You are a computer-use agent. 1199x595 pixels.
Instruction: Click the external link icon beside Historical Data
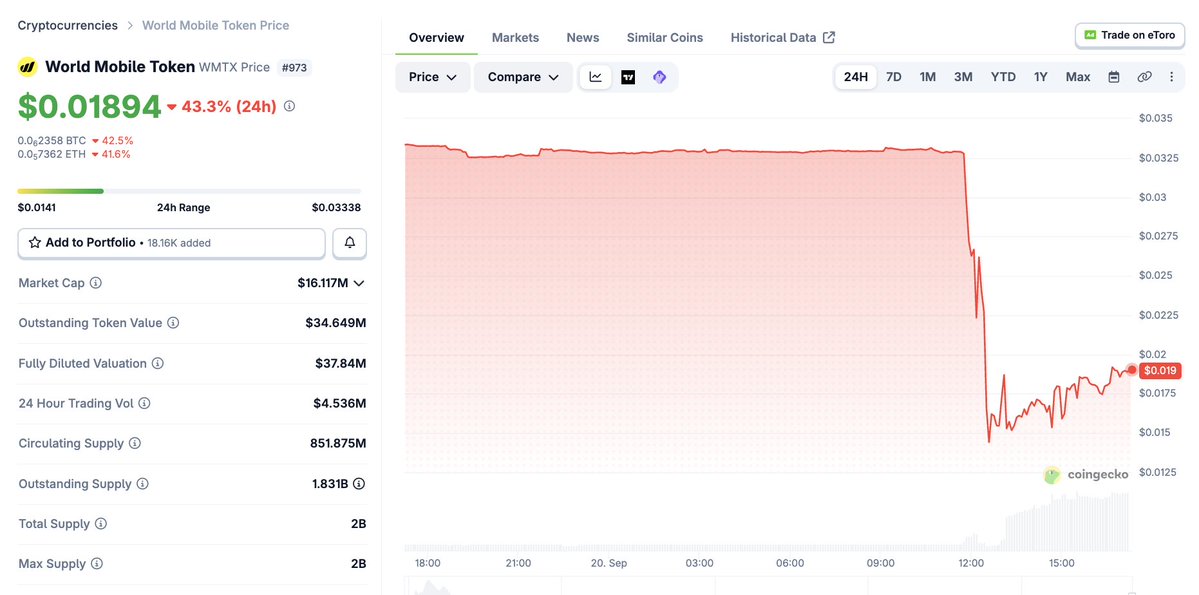[x=829, y=37]
